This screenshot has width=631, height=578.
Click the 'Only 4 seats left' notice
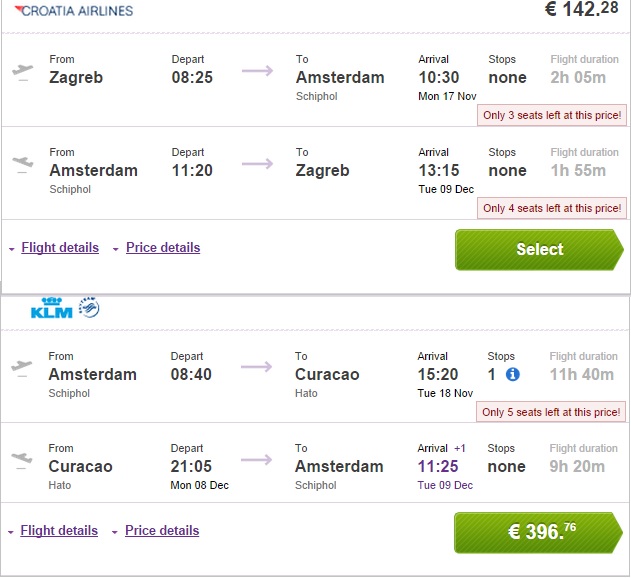pyautogui.click(x=551, y=208)
